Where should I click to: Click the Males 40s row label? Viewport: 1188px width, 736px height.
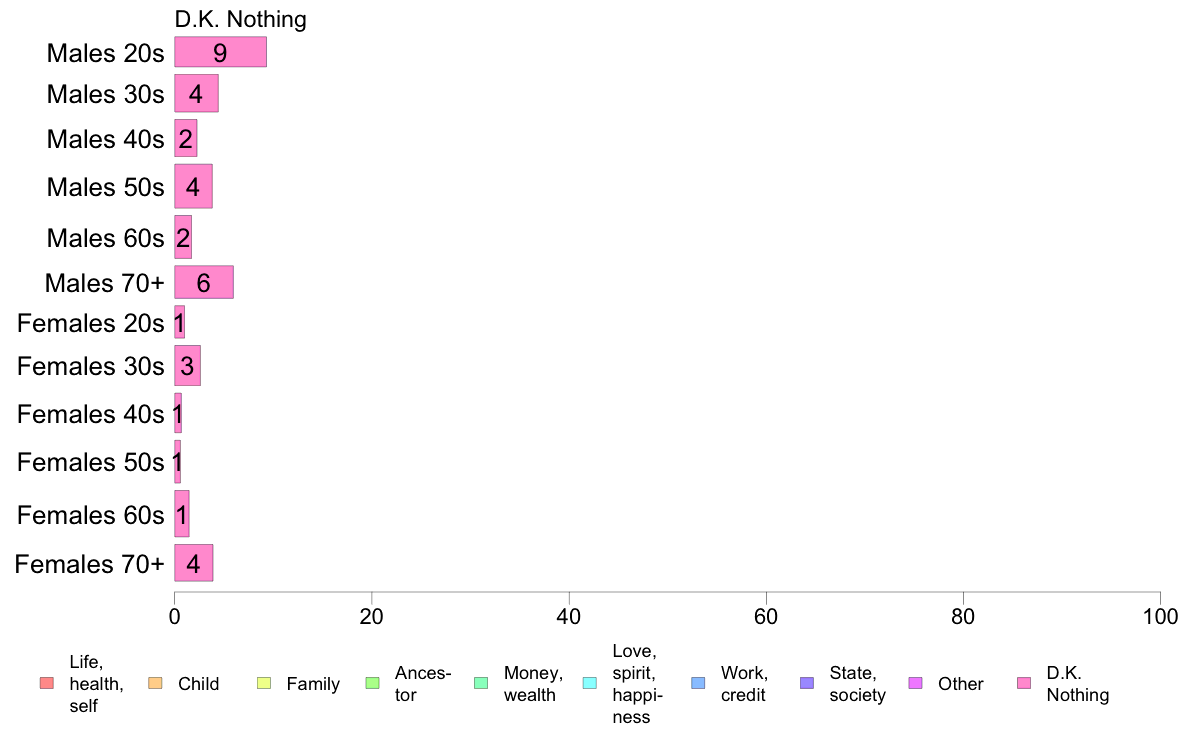[105, 139]
